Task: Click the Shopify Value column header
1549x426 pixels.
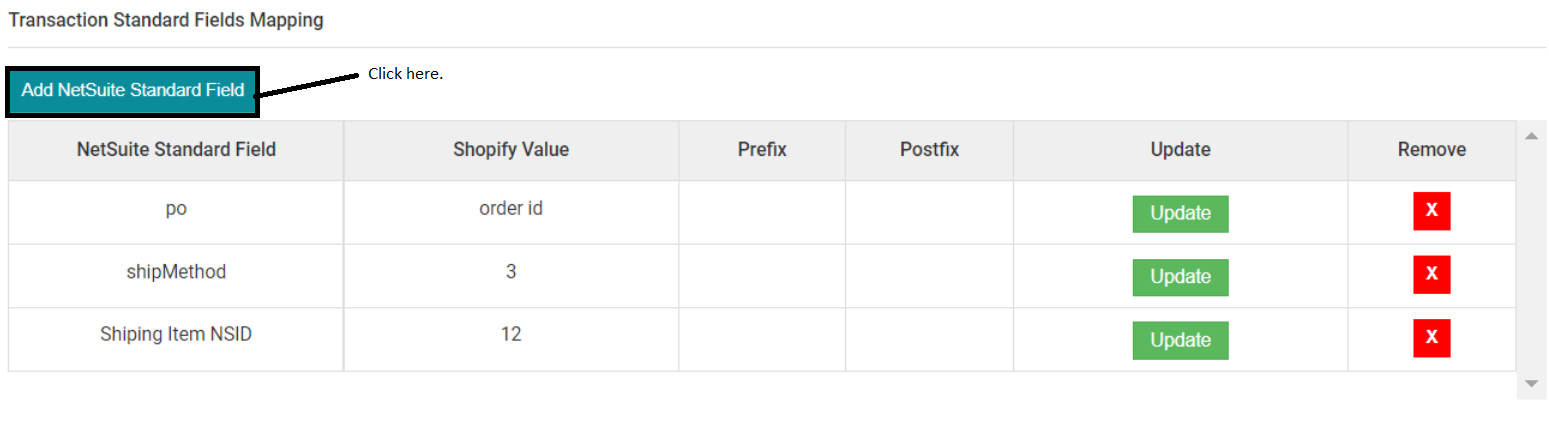Action: coord(511,150)
